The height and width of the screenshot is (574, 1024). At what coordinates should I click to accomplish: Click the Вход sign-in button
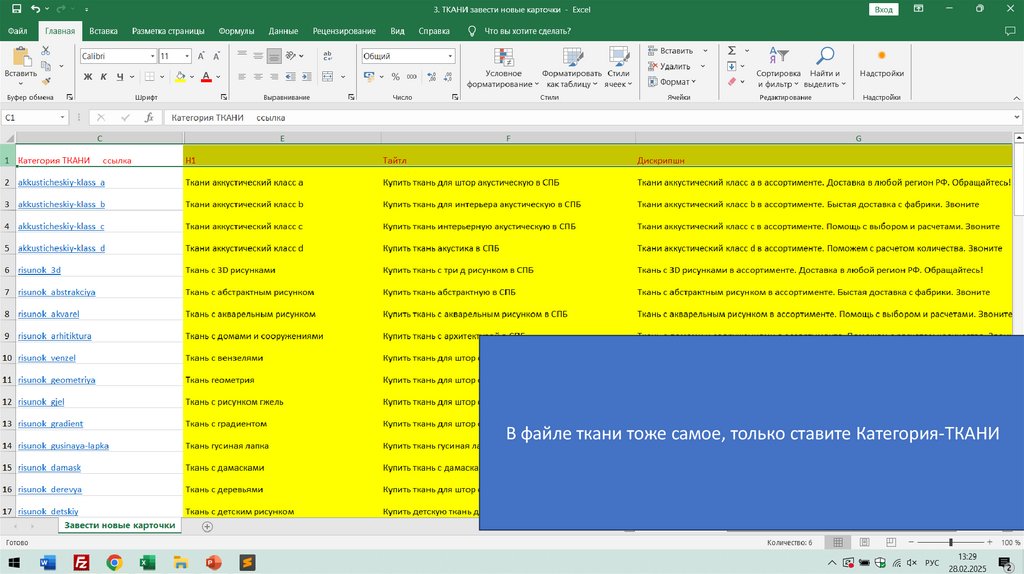click(884, 9)
